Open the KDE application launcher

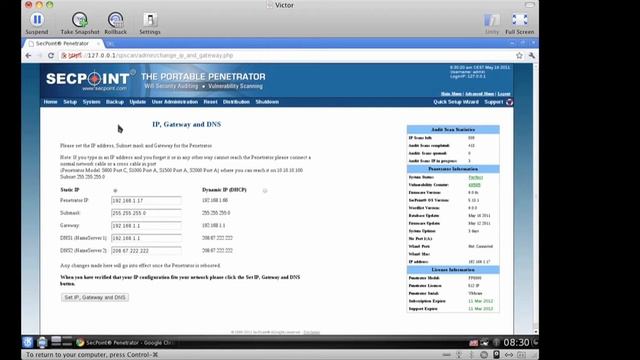click(x=27, y=342)
